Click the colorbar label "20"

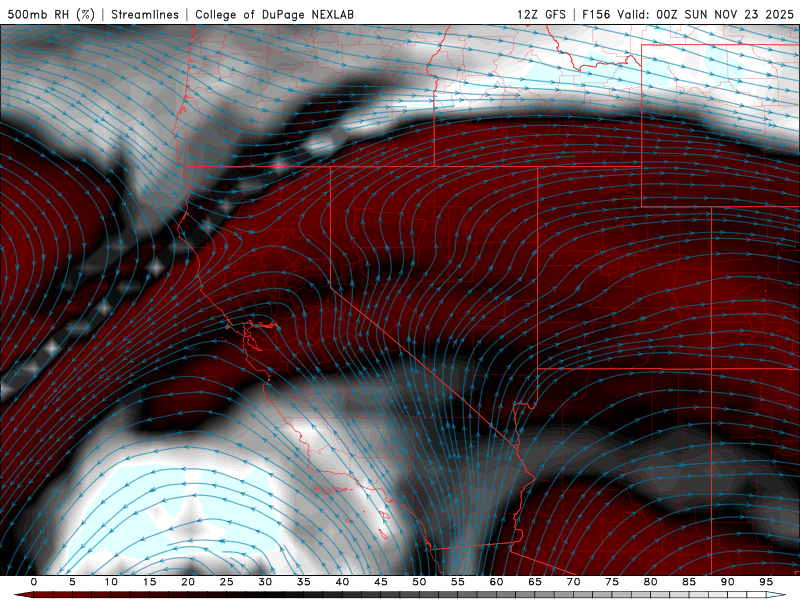188,582
